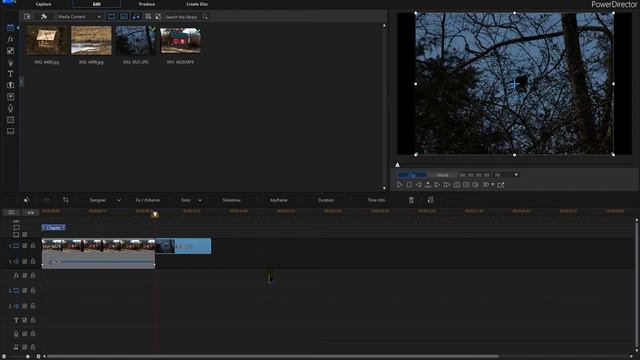Click the split clip tool in timeline toolbar
The image size is (640, 360).
tap(46, 200)
